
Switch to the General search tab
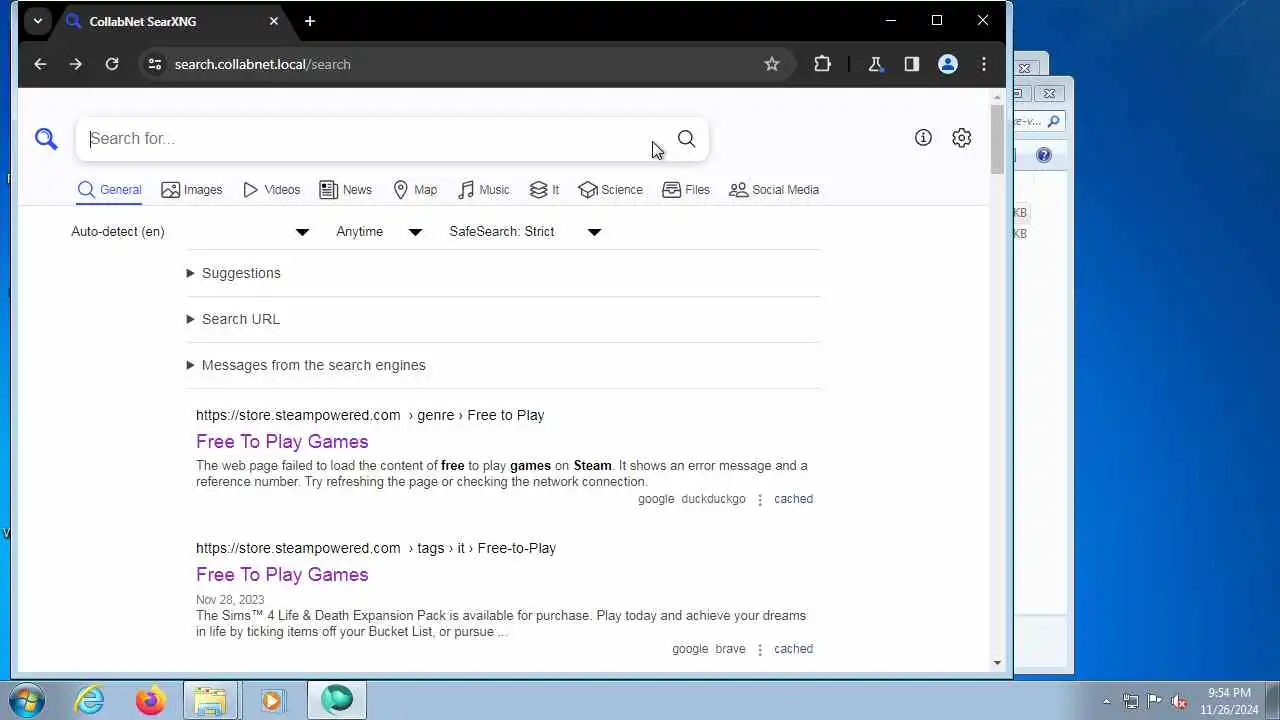tap(110, 189)
